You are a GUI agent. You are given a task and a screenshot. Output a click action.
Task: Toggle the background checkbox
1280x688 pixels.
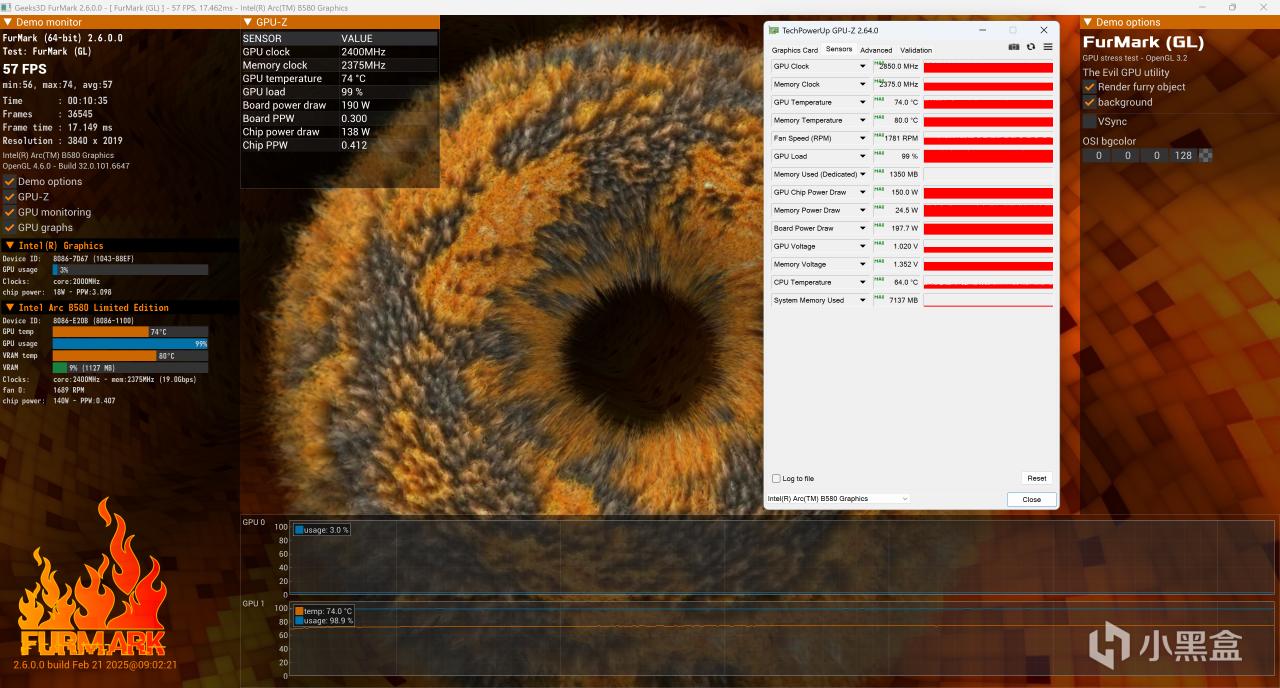pyautogui.click(x=1089, y=102)
